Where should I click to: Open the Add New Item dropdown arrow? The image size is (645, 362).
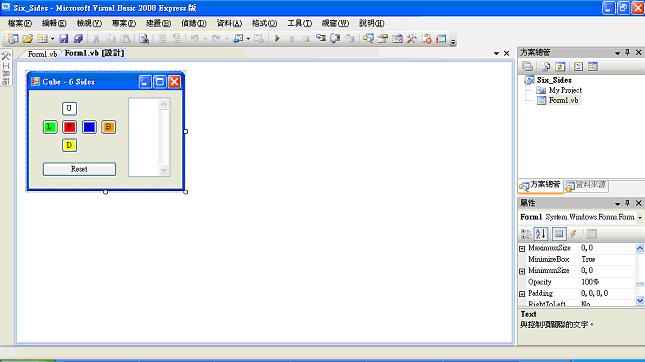click(52, 39)
